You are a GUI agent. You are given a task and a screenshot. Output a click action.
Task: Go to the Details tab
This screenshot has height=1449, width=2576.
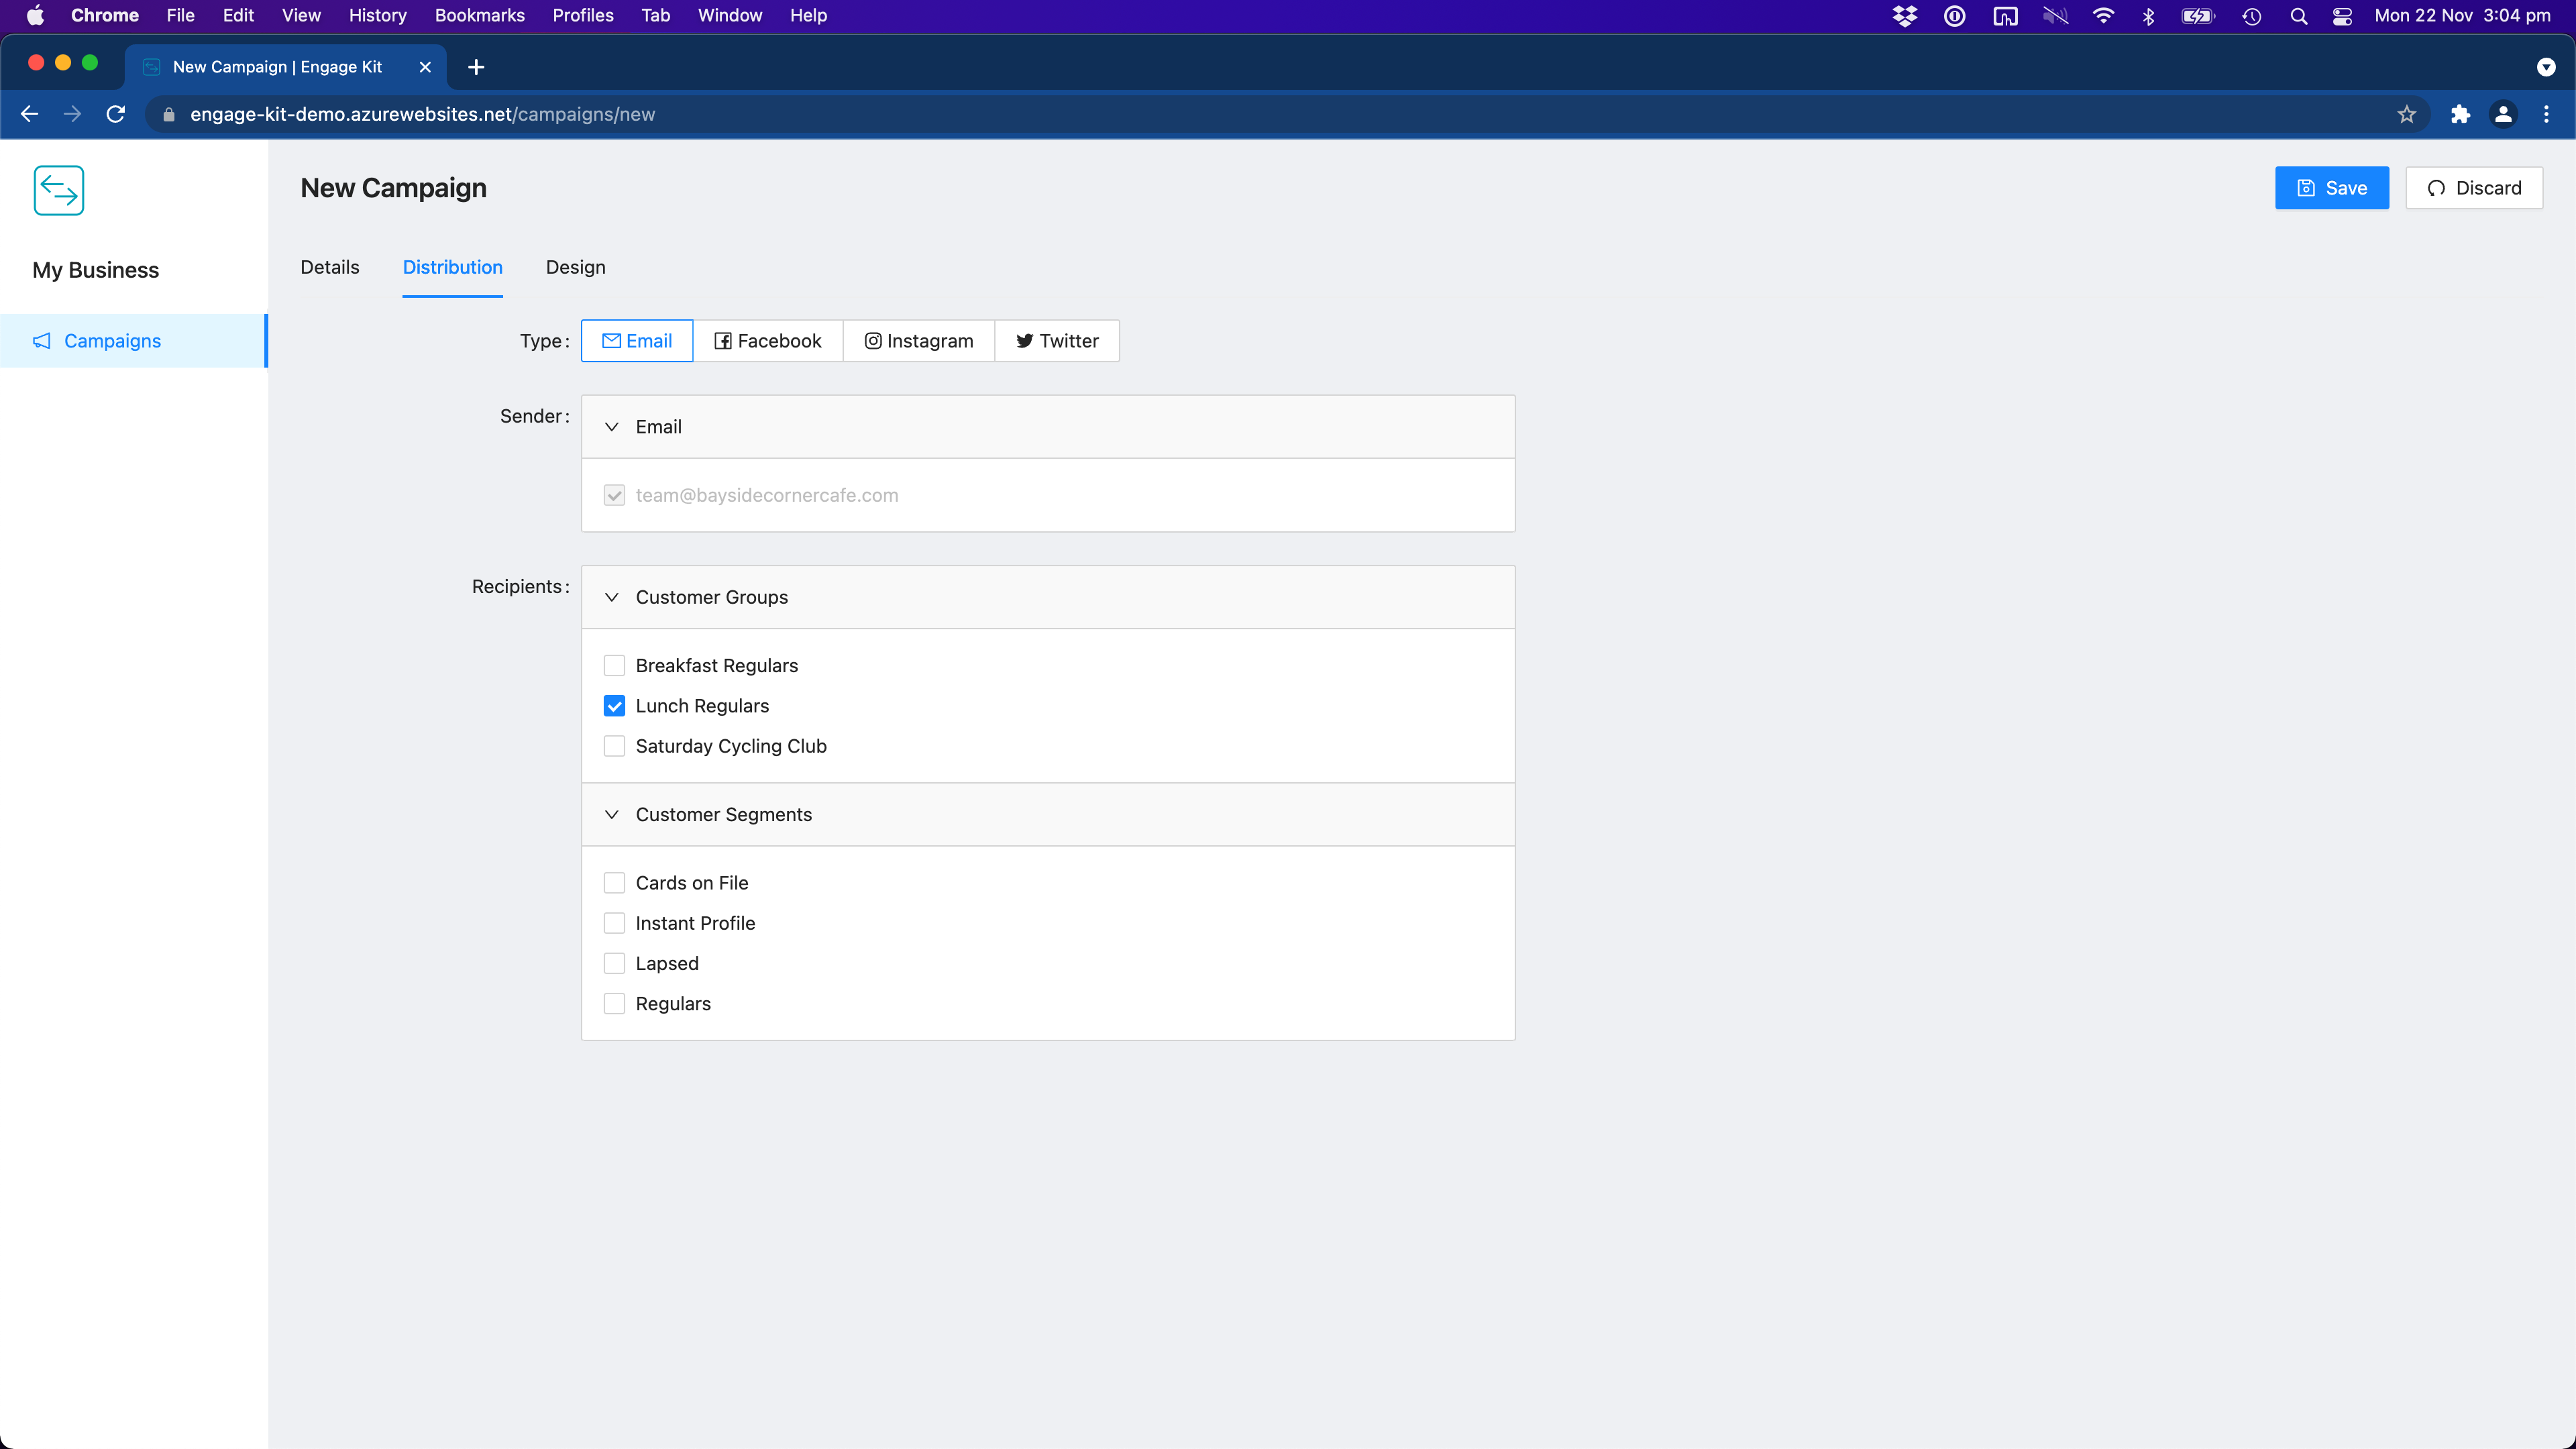tap(329, 267)
